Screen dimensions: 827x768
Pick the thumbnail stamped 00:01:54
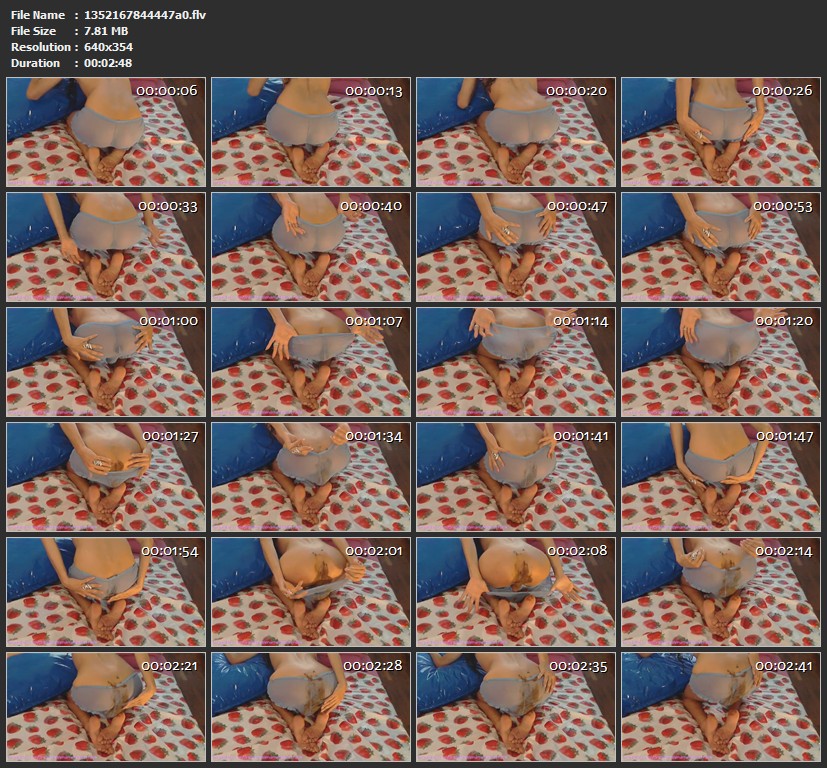(x=105, y=591)
